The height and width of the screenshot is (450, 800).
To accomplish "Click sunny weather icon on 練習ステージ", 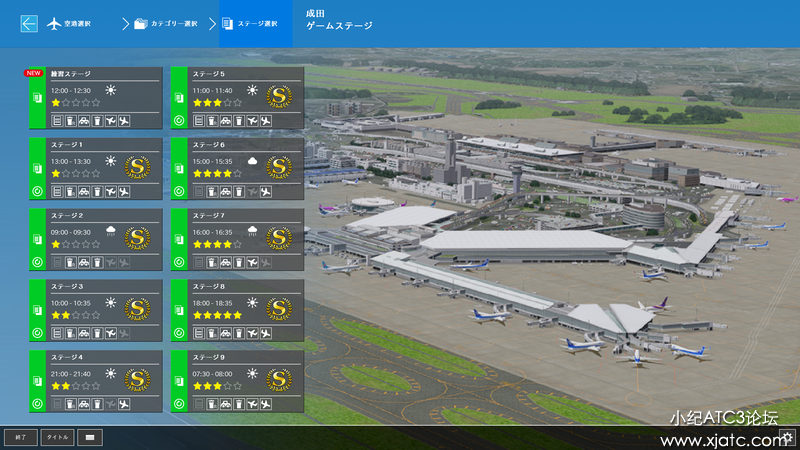I will click(x=110, y=90).
